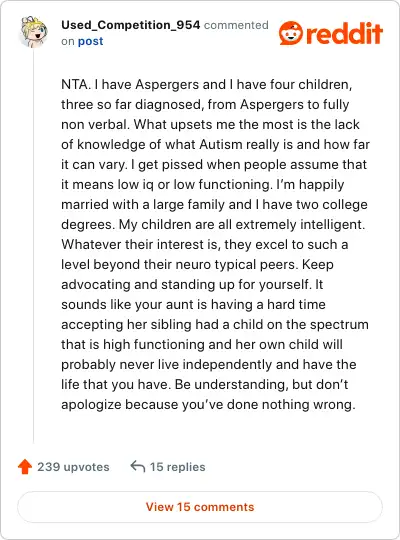Upvote using the orange arrow icon
This screenshot has height=540, width=400.
click(x=25, y=467)
